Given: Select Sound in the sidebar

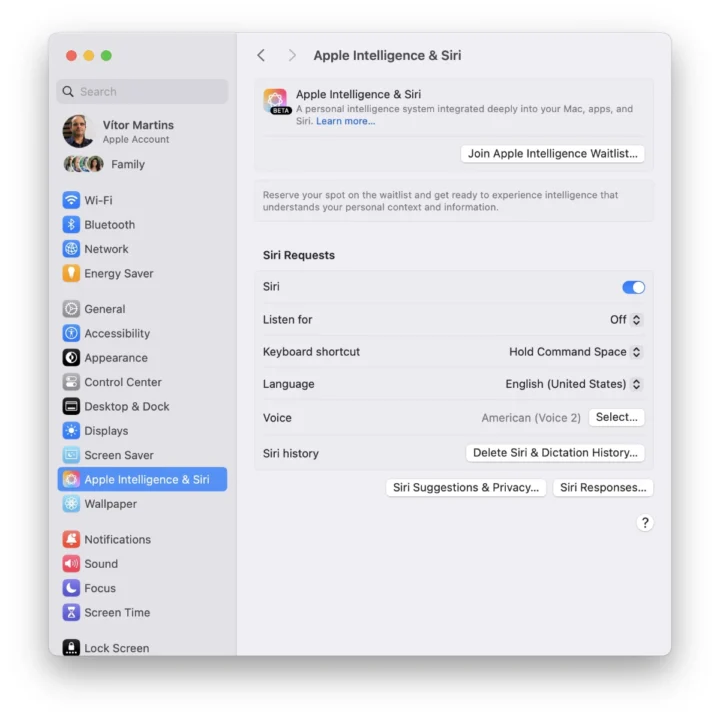Looking at the screenshot, I should click(x=142, y=563).
